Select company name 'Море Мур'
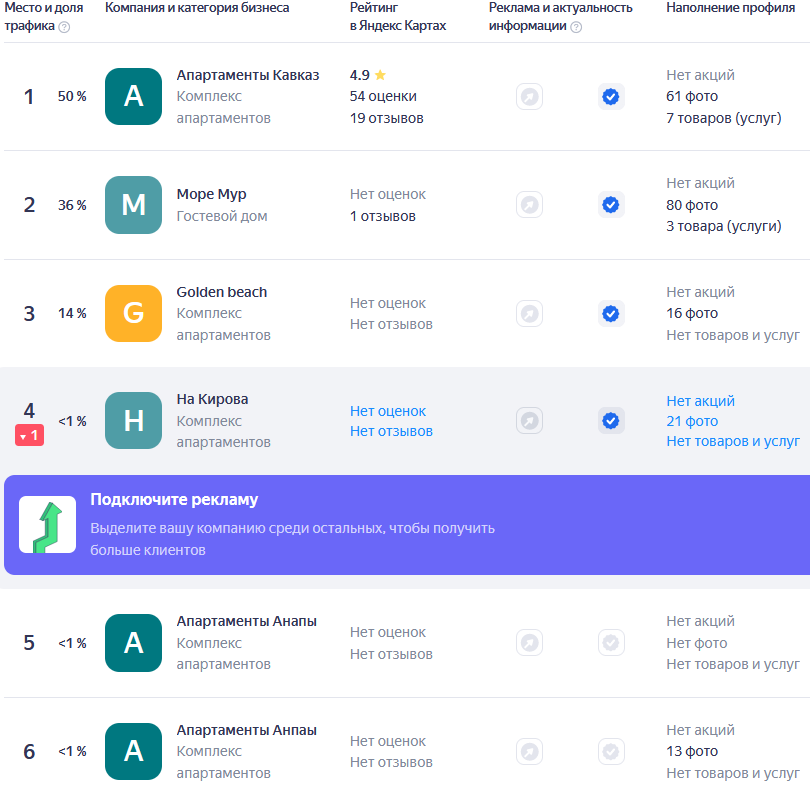Image resolution: width=810 pixels, height=799 pixels. click(211, 194)
